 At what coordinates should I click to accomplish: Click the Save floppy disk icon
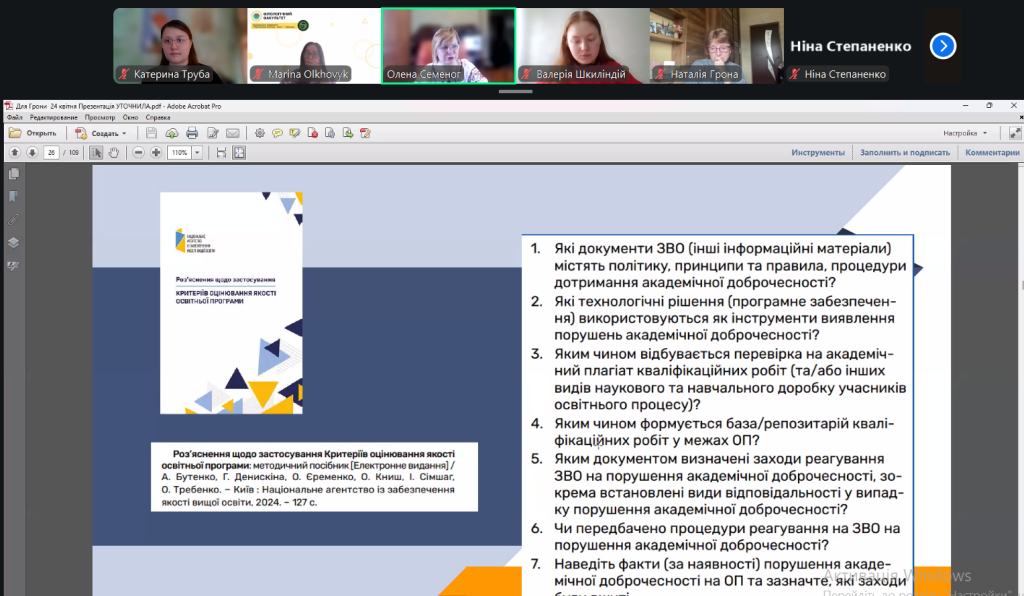151,133
